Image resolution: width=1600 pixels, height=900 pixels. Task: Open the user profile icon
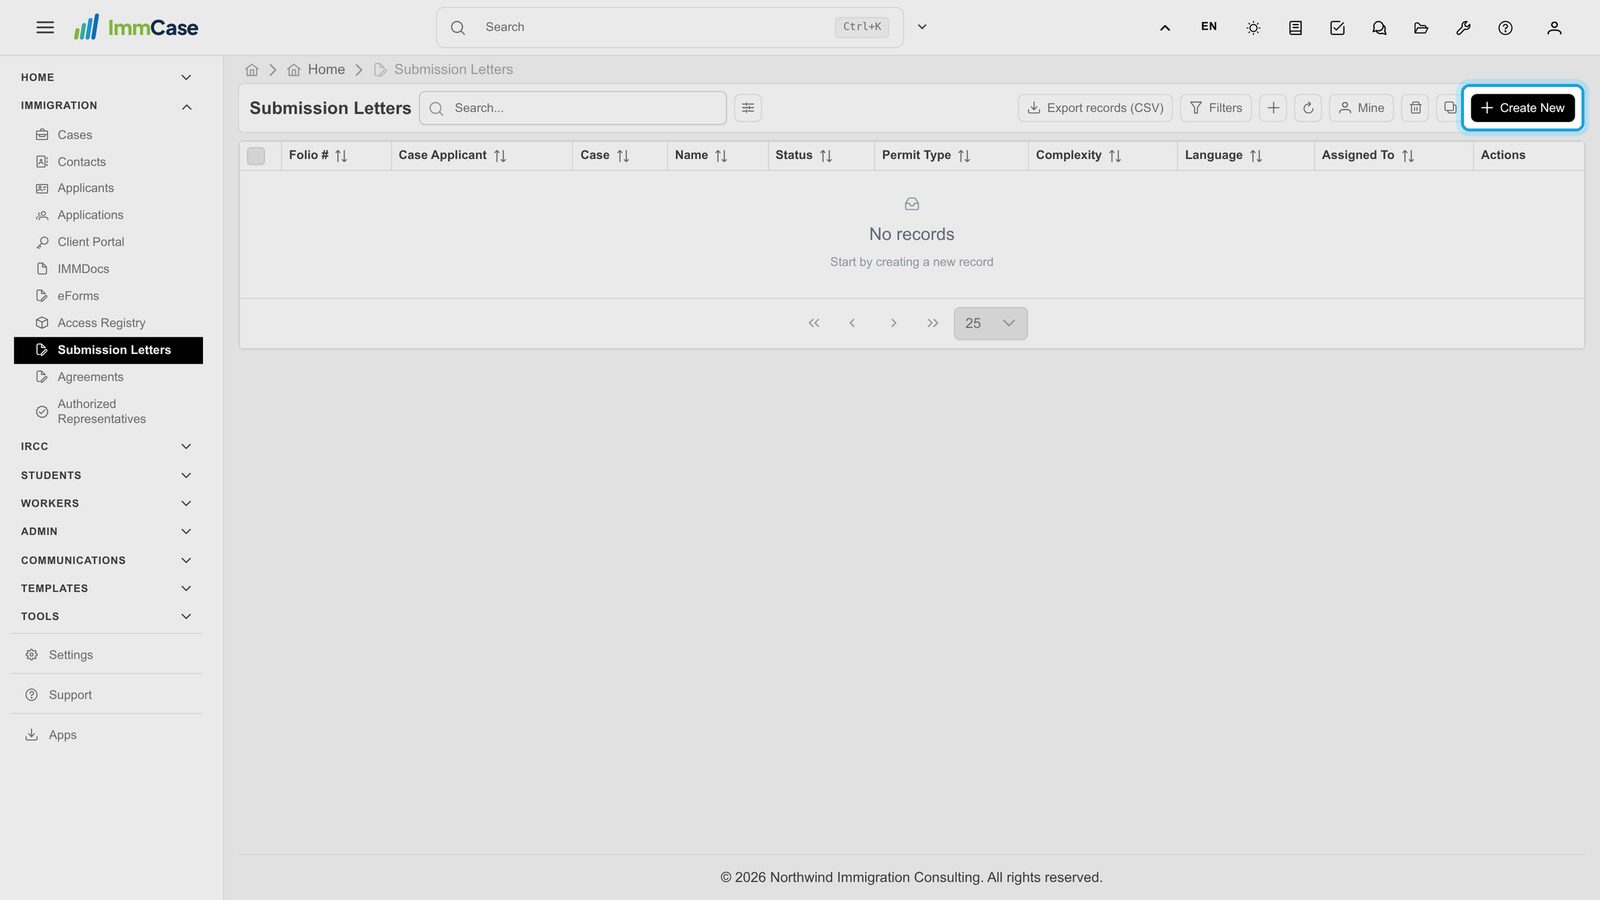[1554, 28]
